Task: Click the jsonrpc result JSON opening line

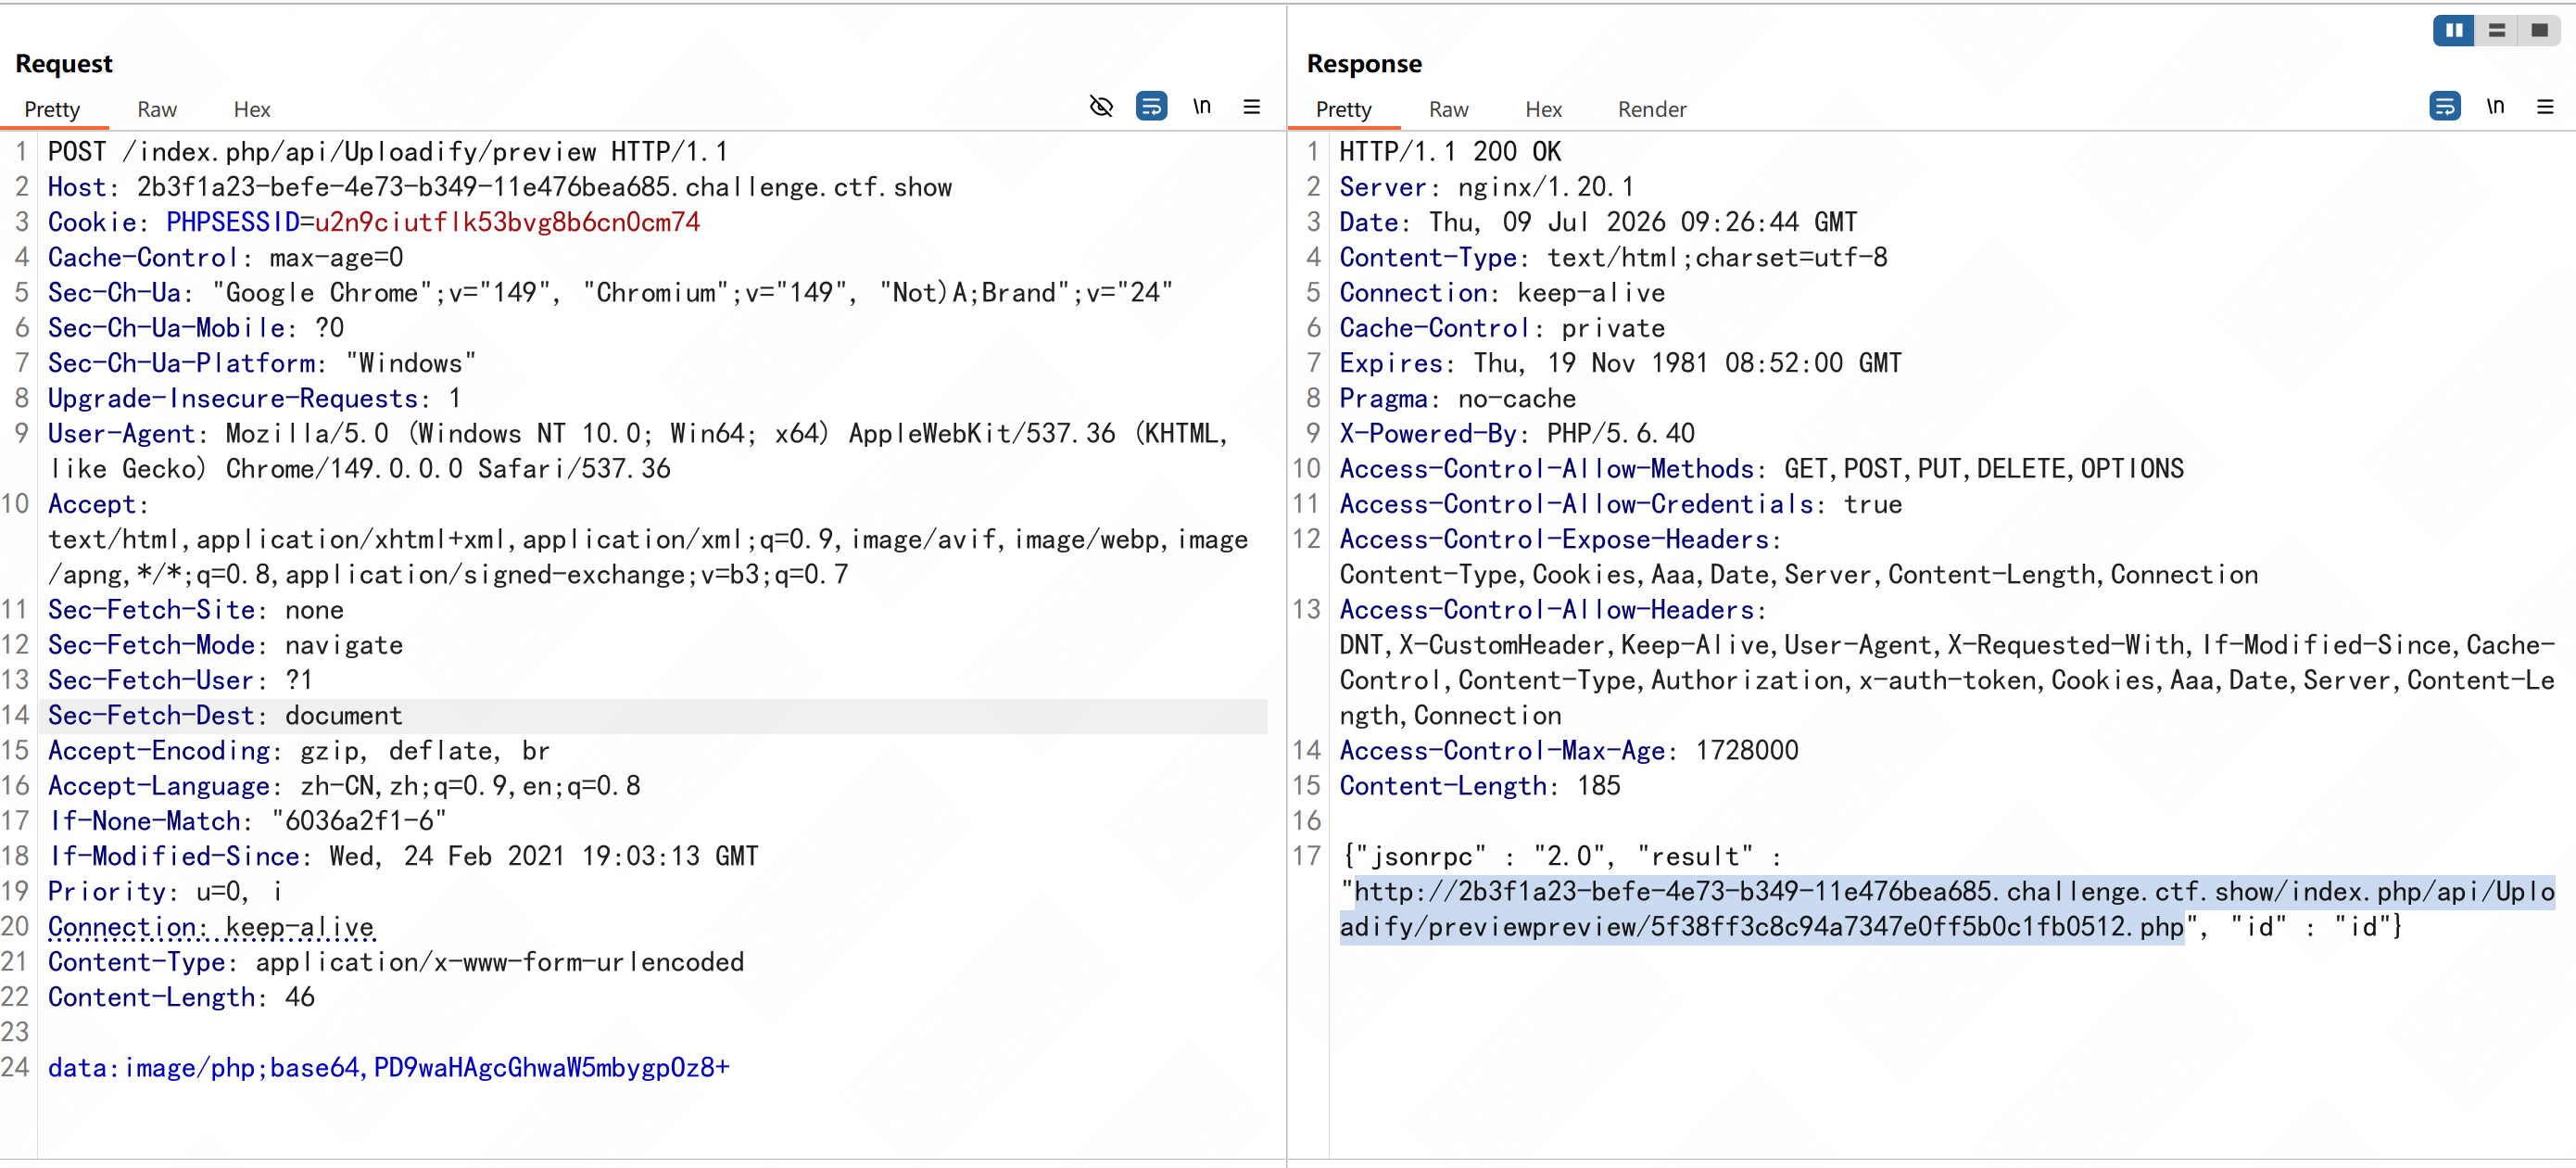Action: [1561, 857]
